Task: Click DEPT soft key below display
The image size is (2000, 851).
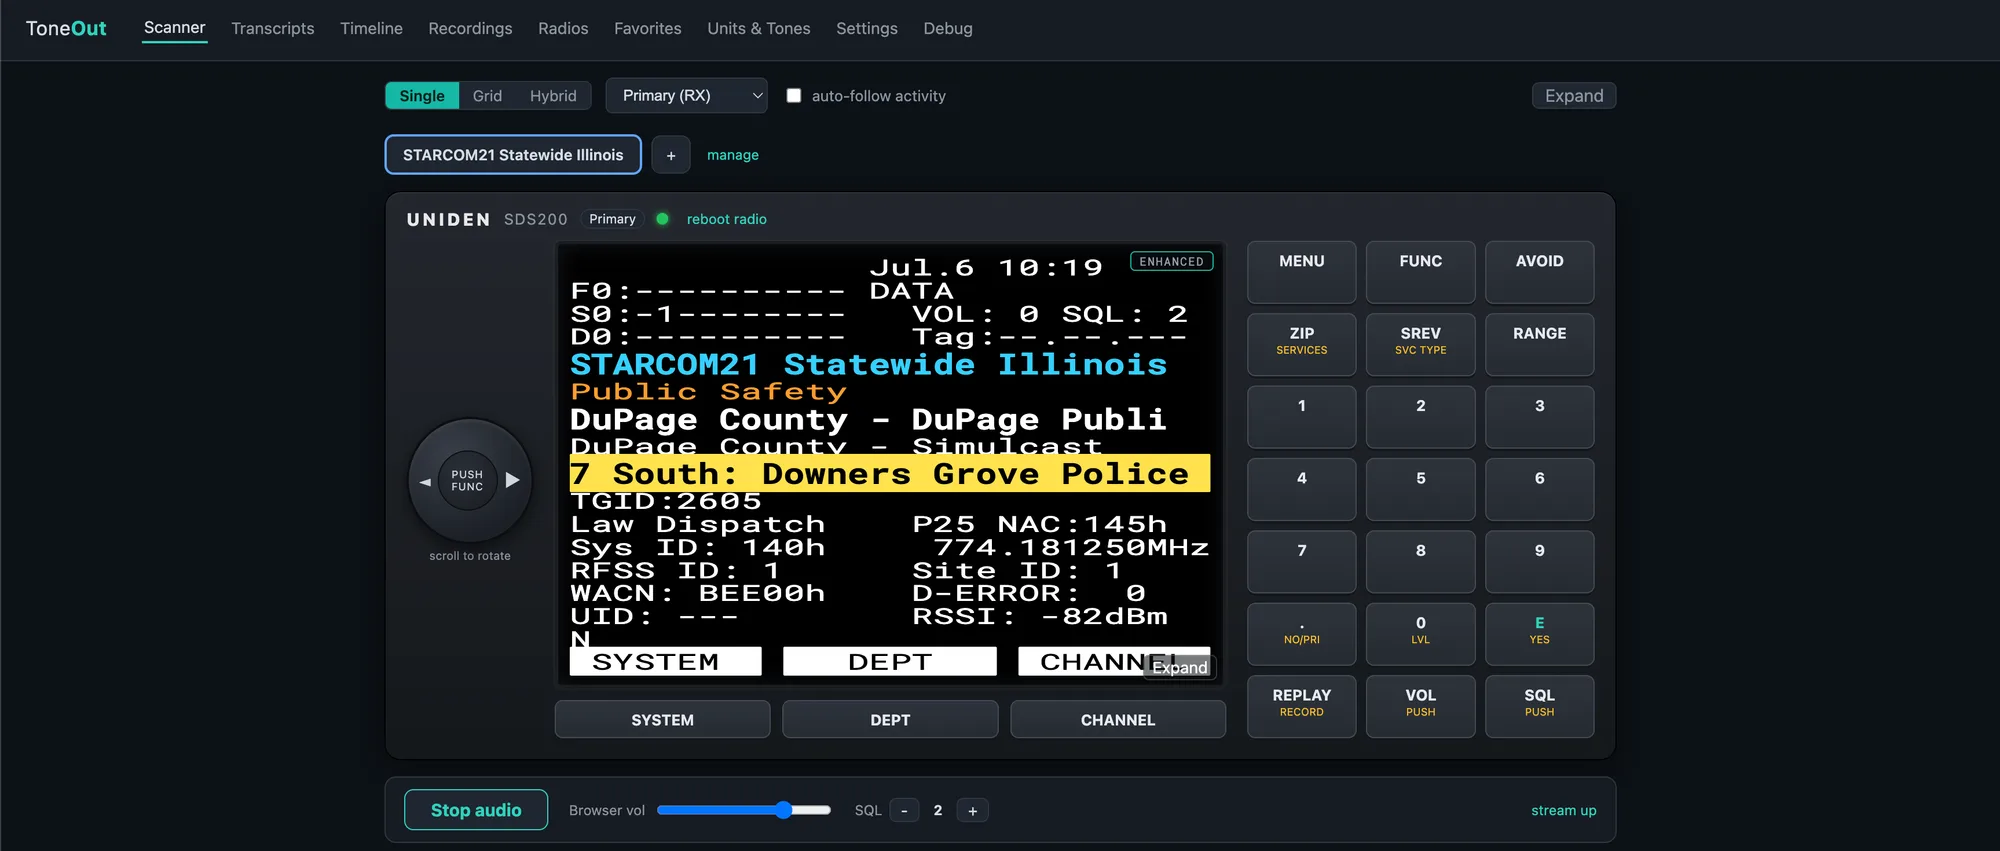Action: (890, 720)
